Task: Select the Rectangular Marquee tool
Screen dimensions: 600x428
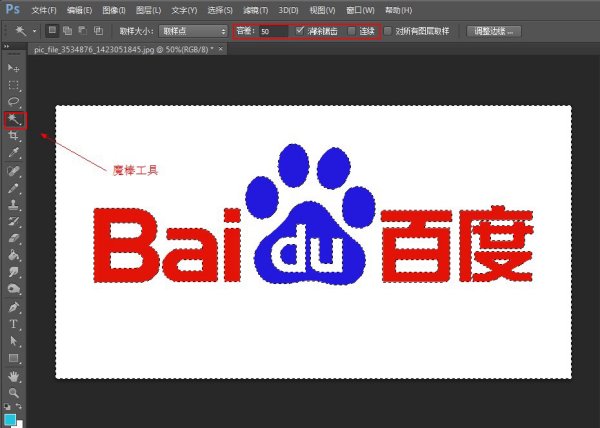Action: 13,85
